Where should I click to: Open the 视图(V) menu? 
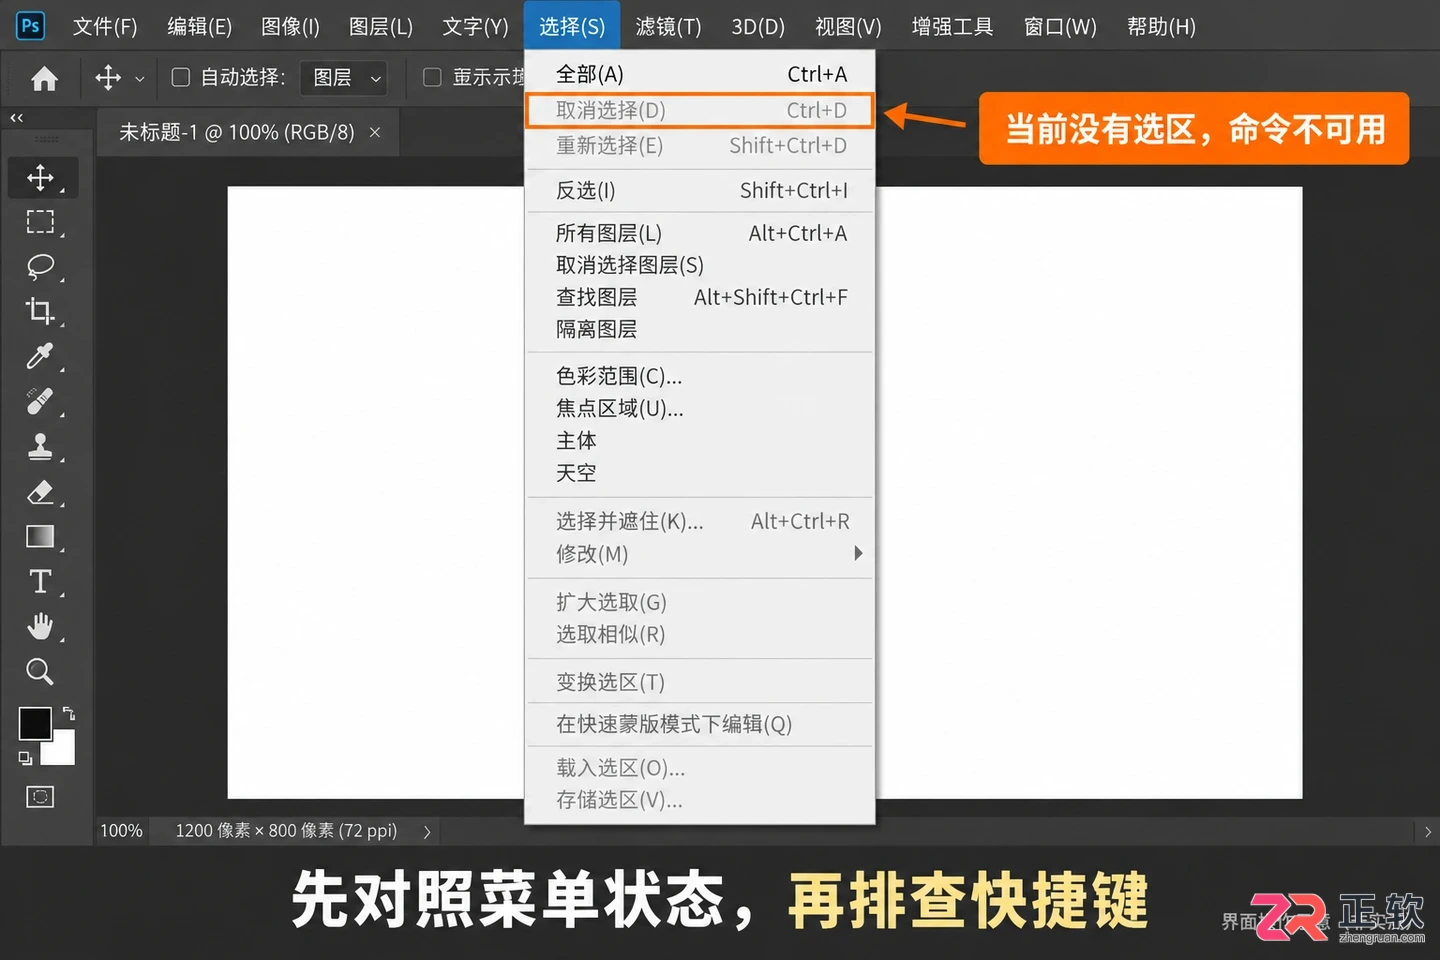(x=848, y=26)
